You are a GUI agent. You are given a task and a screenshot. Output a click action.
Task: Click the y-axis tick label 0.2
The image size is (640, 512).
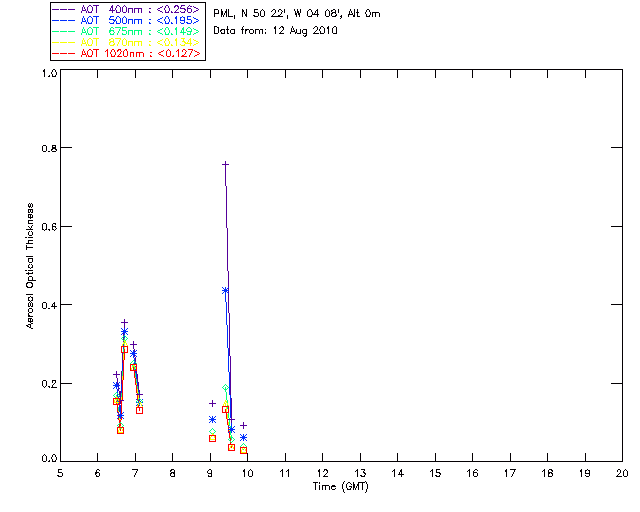(49, 384)
